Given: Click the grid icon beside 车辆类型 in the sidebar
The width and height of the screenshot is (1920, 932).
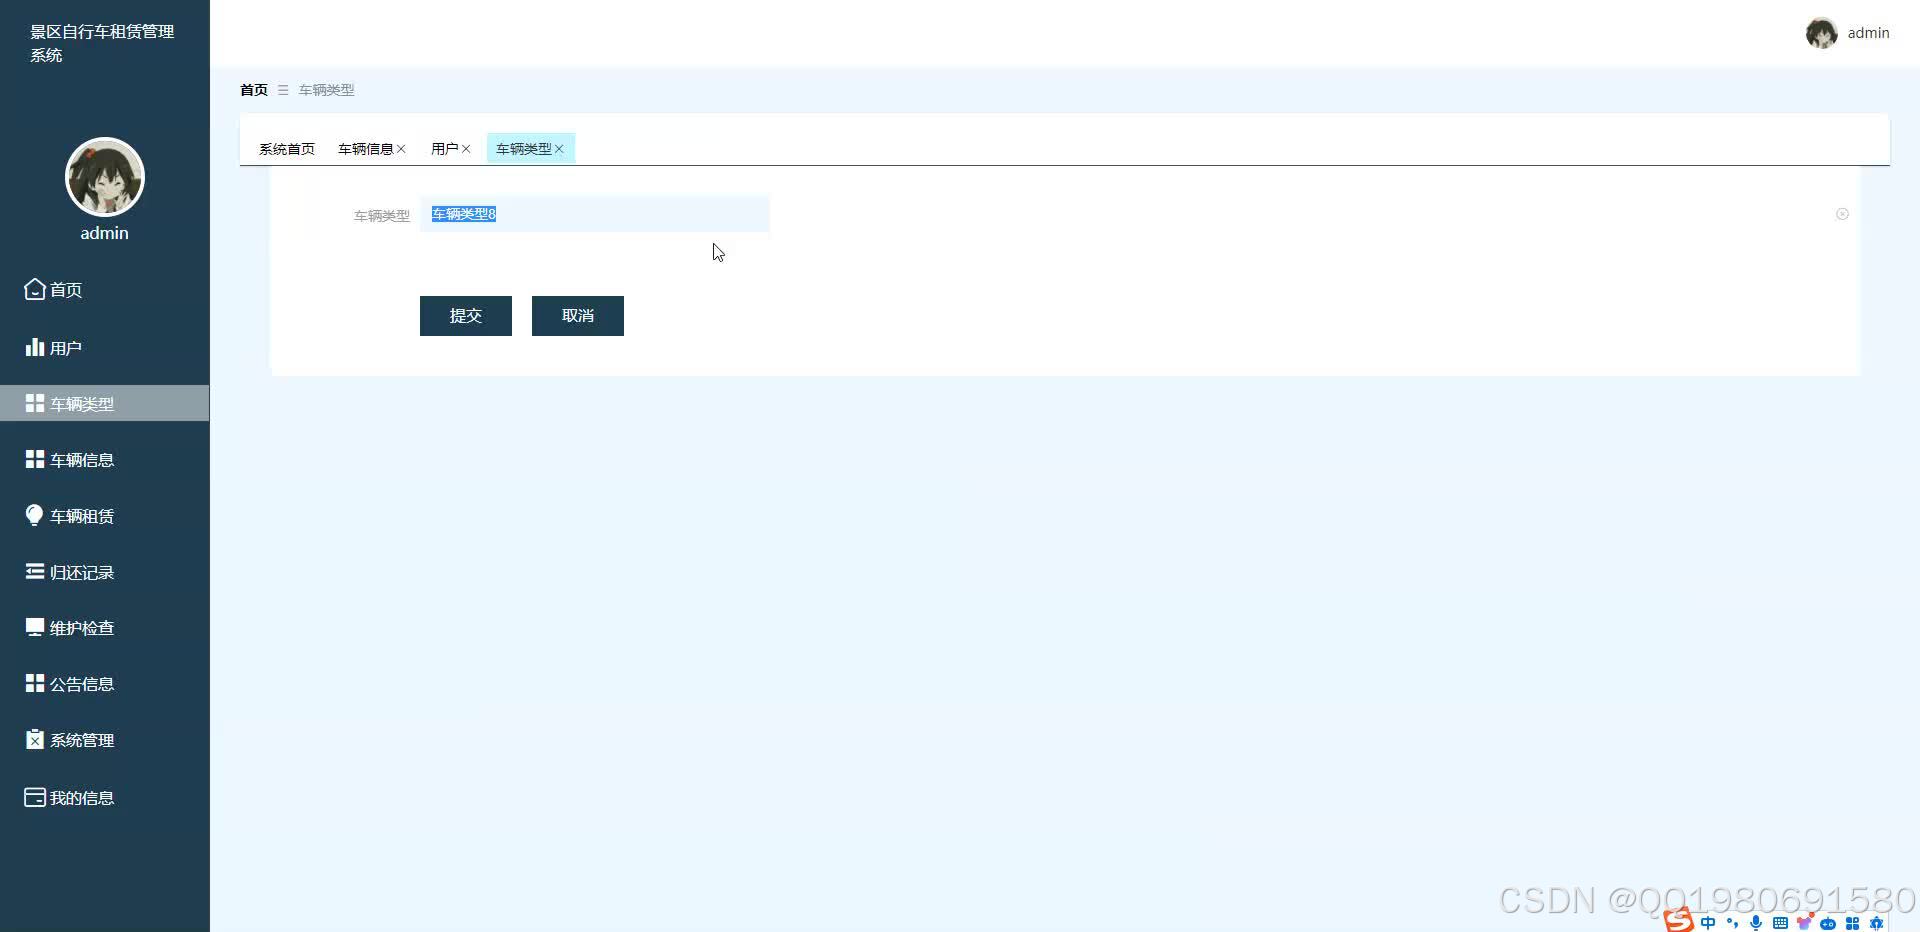Looking at the screenshot, I should 35,403.
